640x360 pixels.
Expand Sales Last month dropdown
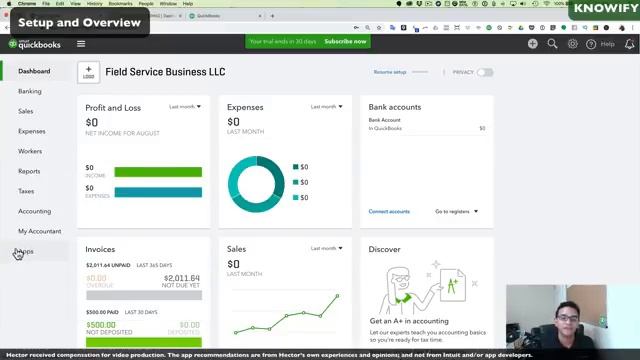click(x=327, y=248)
